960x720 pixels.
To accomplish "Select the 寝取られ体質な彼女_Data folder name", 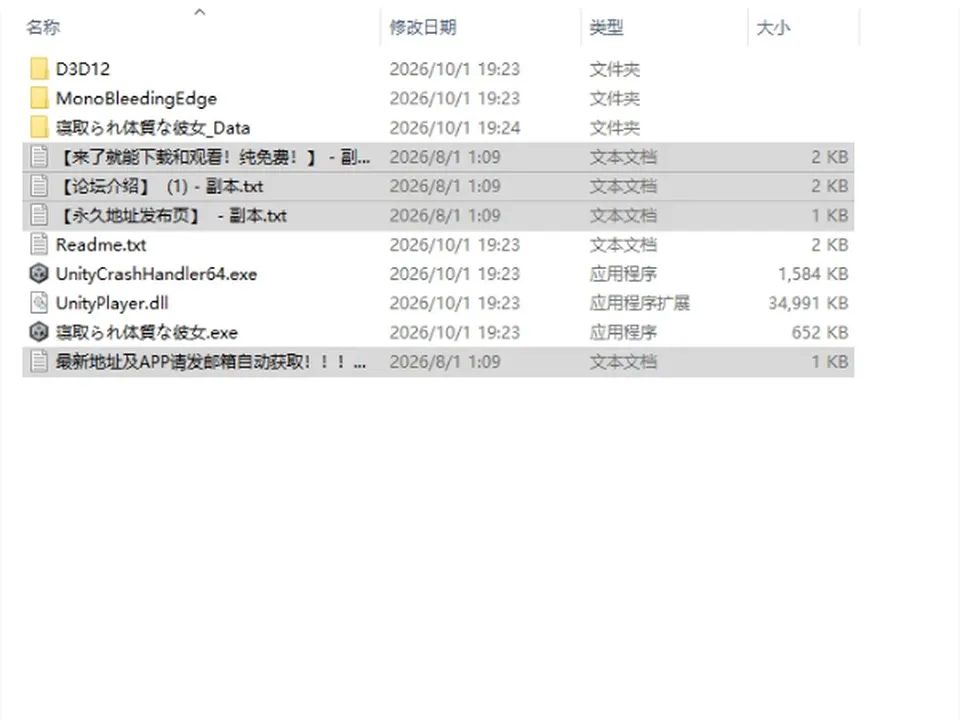I will pyautogui.click(x=153, y=127).
